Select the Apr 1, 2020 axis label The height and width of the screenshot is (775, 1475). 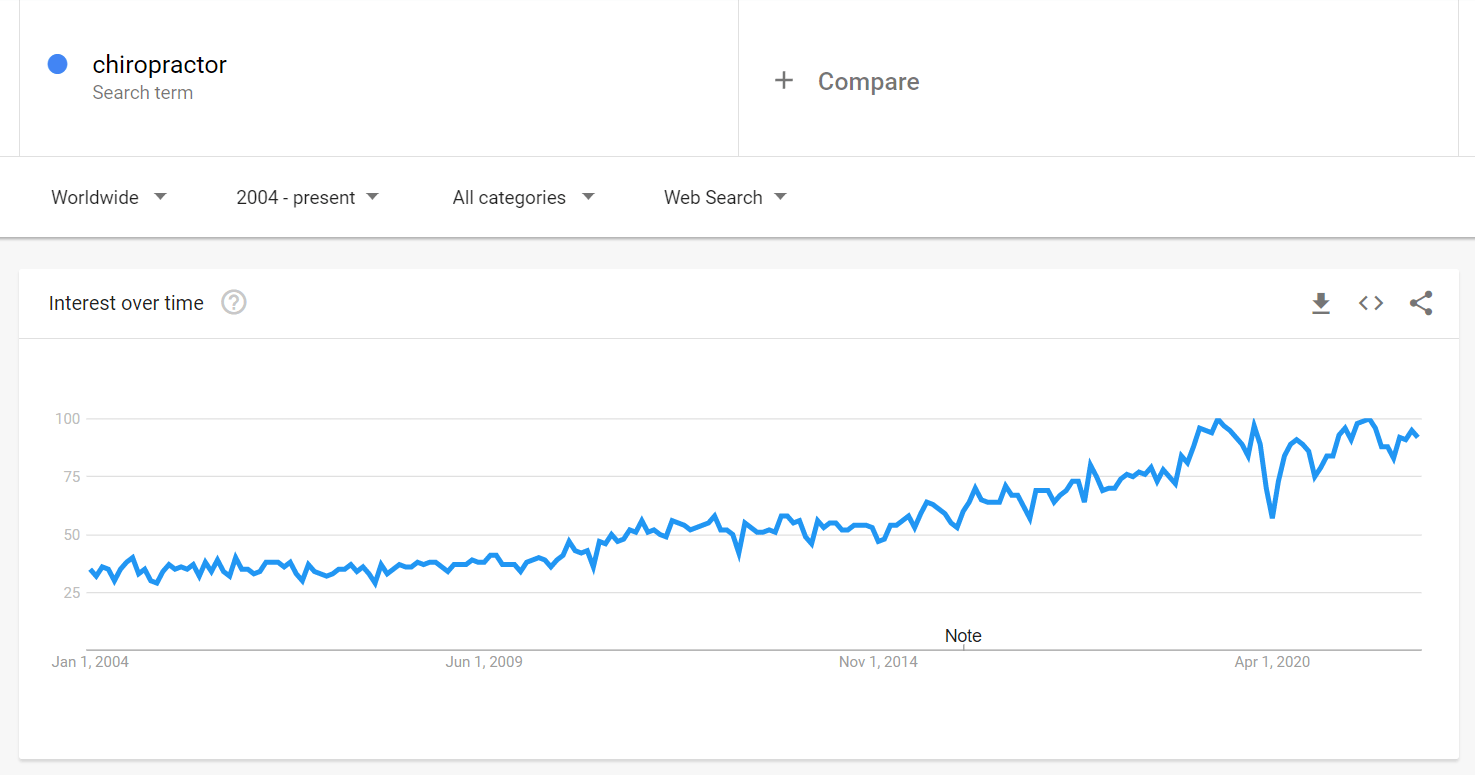point(1272,662)
